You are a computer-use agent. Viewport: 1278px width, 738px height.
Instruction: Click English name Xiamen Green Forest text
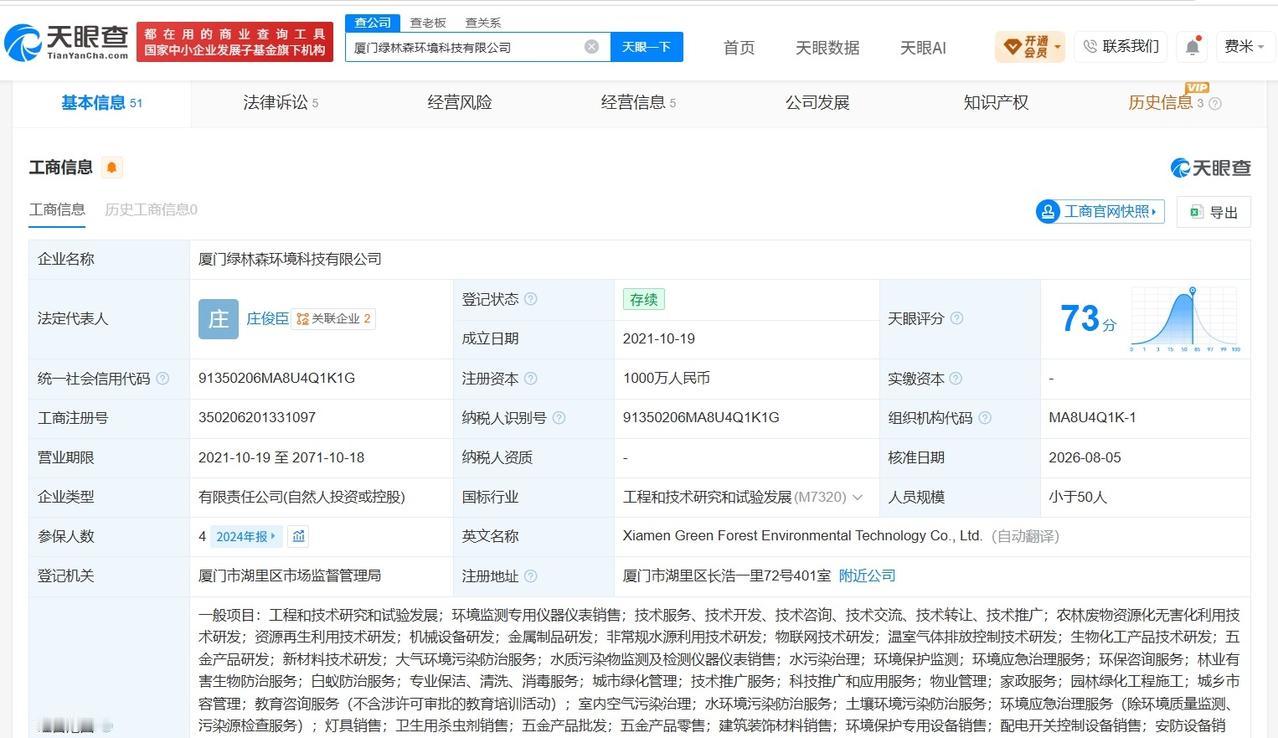pyautogui.click(x=802, y=536)
